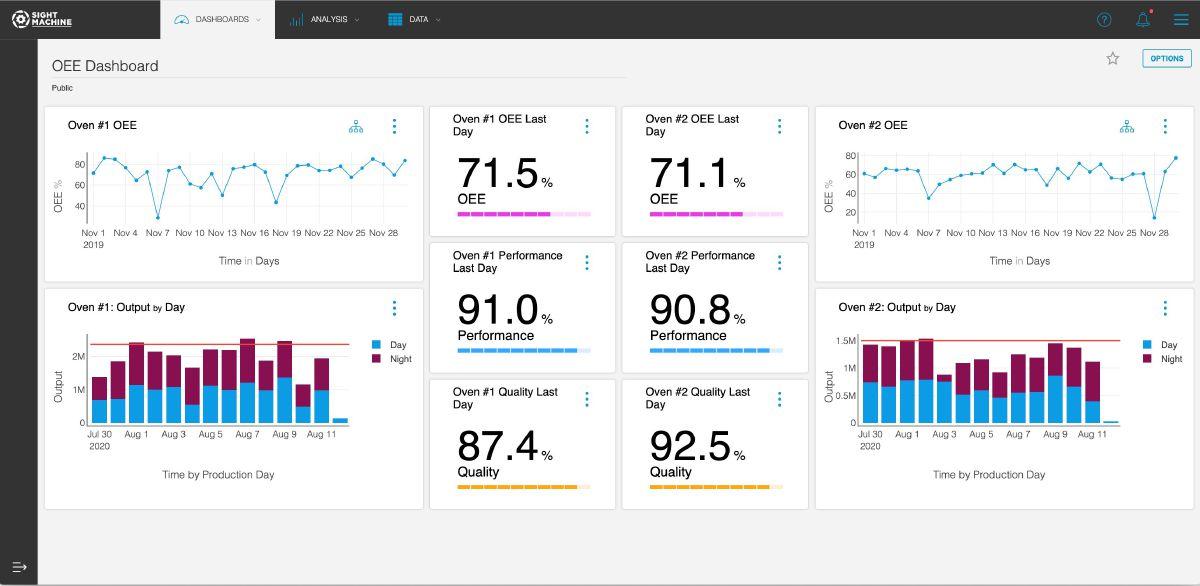Click hierarchy icon on the Oven #2 OEE widget
This screenshot has width=1200, height=586.
1127,126
